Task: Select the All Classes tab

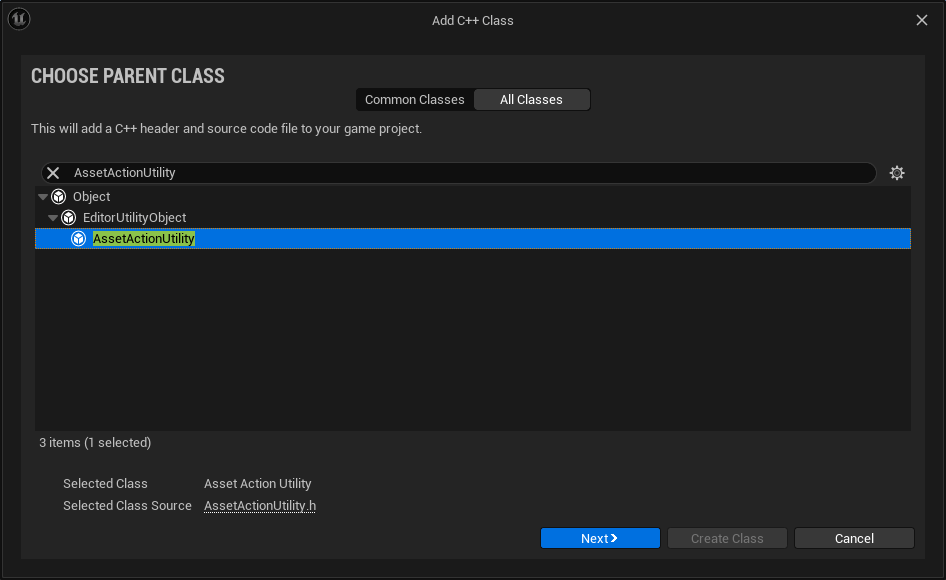Action: (531, 100)
